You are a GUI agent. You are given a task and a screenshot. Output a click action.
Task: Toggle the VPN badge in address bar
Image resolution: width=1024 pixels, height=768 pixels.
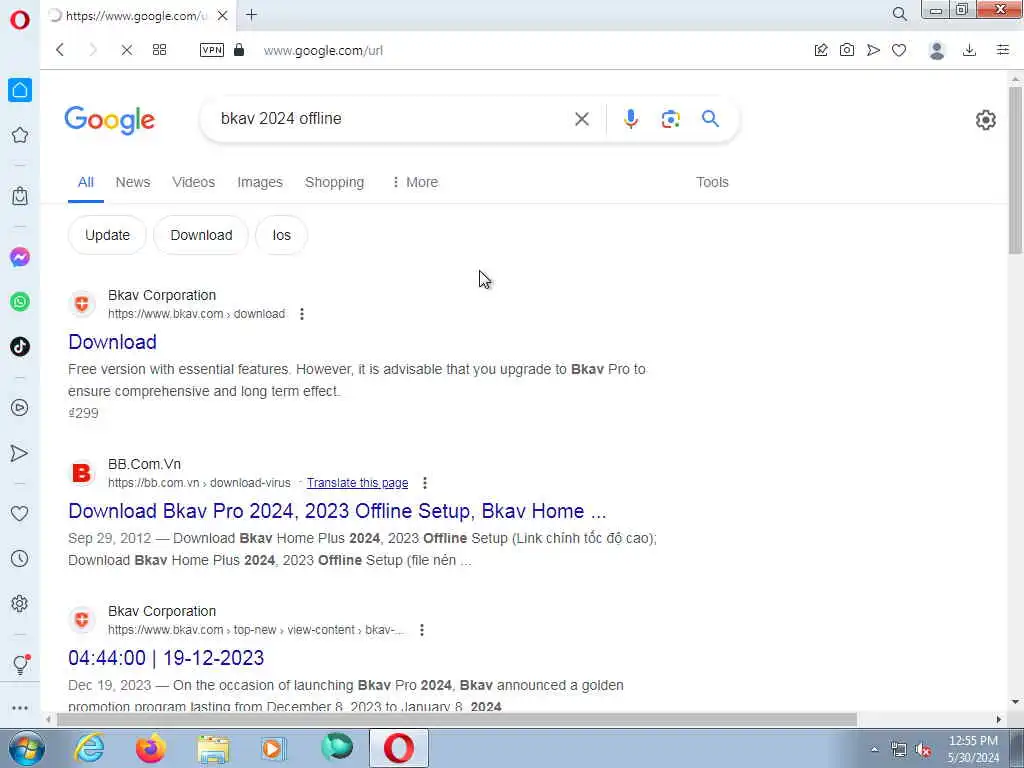coord(212,50)
